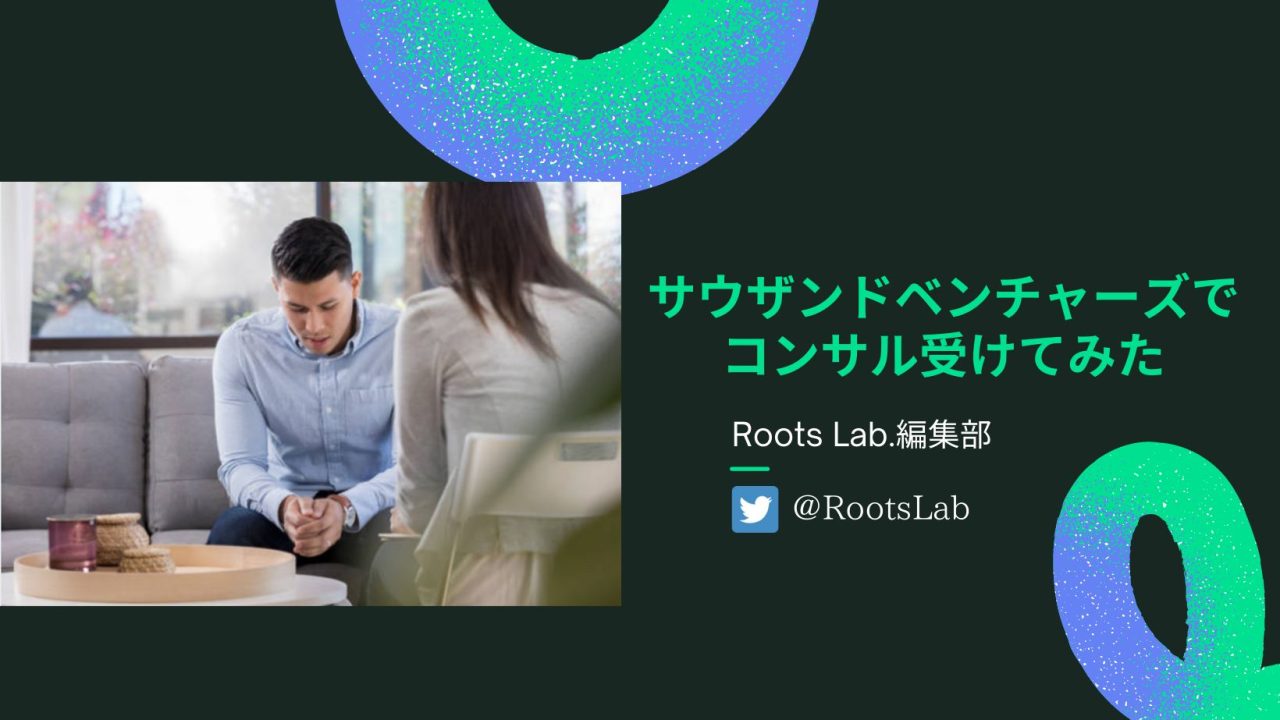1280x720 pixels.
Task: Click the purple candle glass on tray
Action: pyautogui.click(x=72, y=543)
